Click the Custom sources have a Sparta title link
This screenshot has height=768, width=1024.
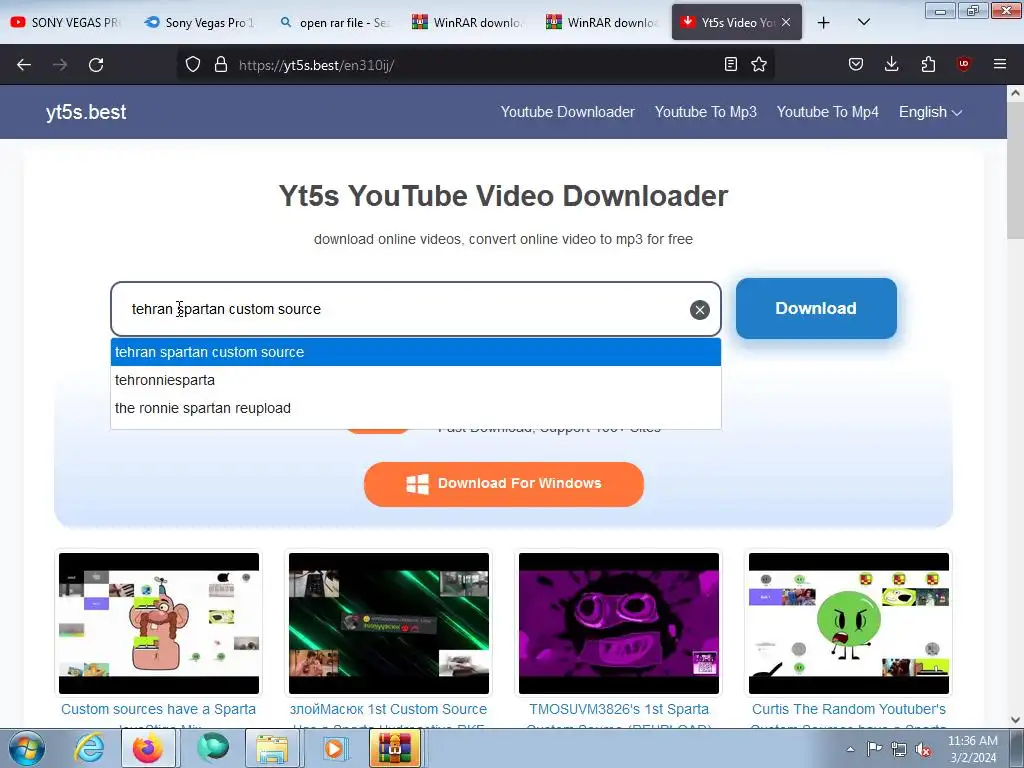pos(159,709)
